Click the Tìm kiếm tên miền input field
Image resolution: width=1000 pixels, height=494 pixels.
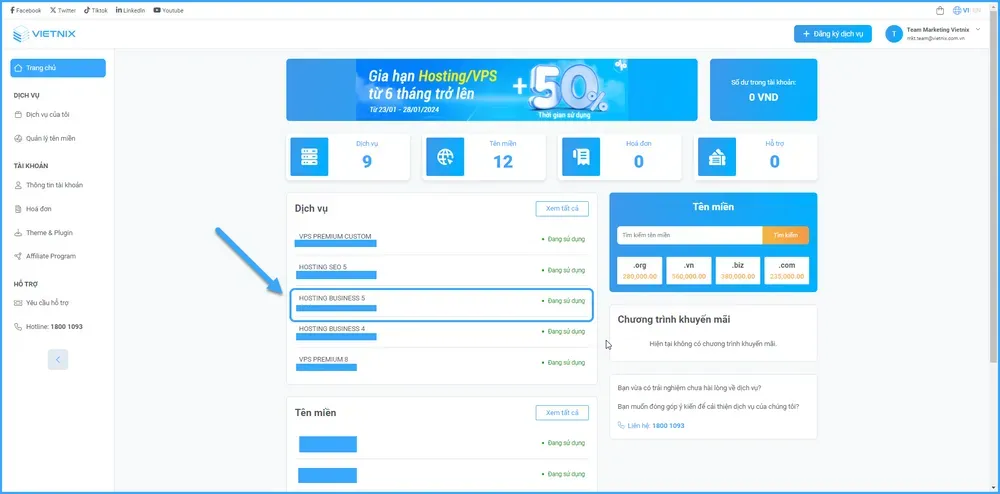(x=688, y=235)
